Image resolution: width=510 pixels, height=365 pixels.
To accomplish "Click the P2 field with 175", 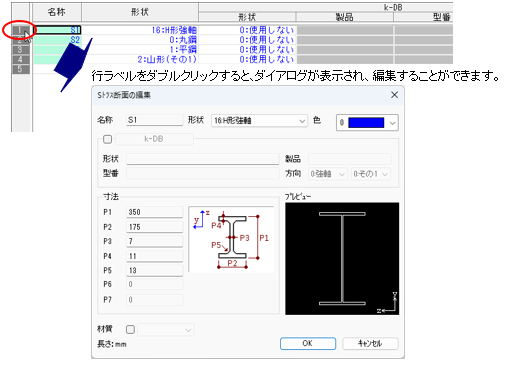I will 155,227.
